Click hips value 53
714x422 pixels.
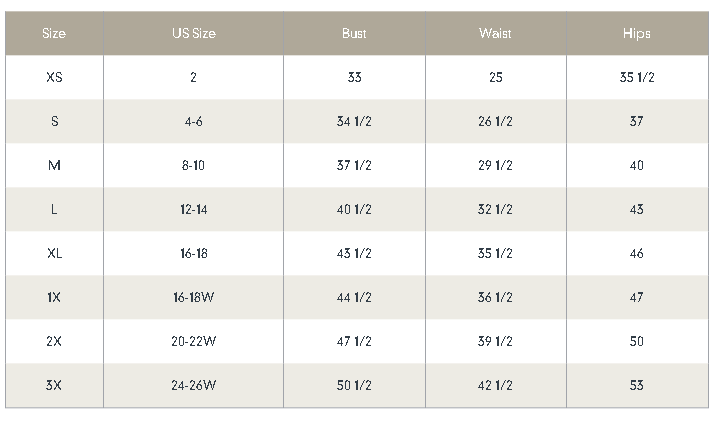(636, 385)
